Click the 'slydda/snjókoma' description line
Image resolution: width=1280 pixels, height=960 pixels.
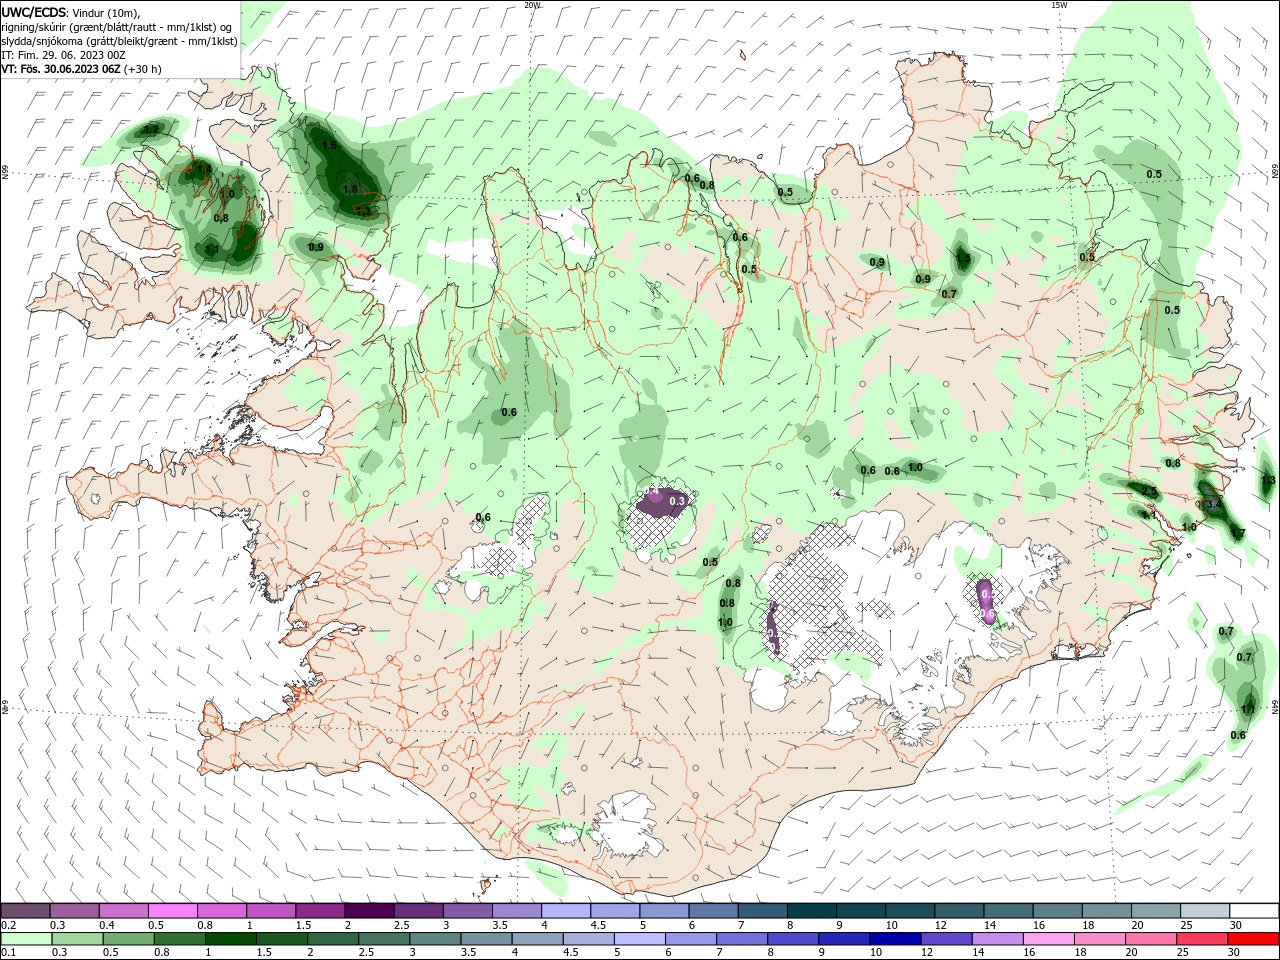coord(120,41)
